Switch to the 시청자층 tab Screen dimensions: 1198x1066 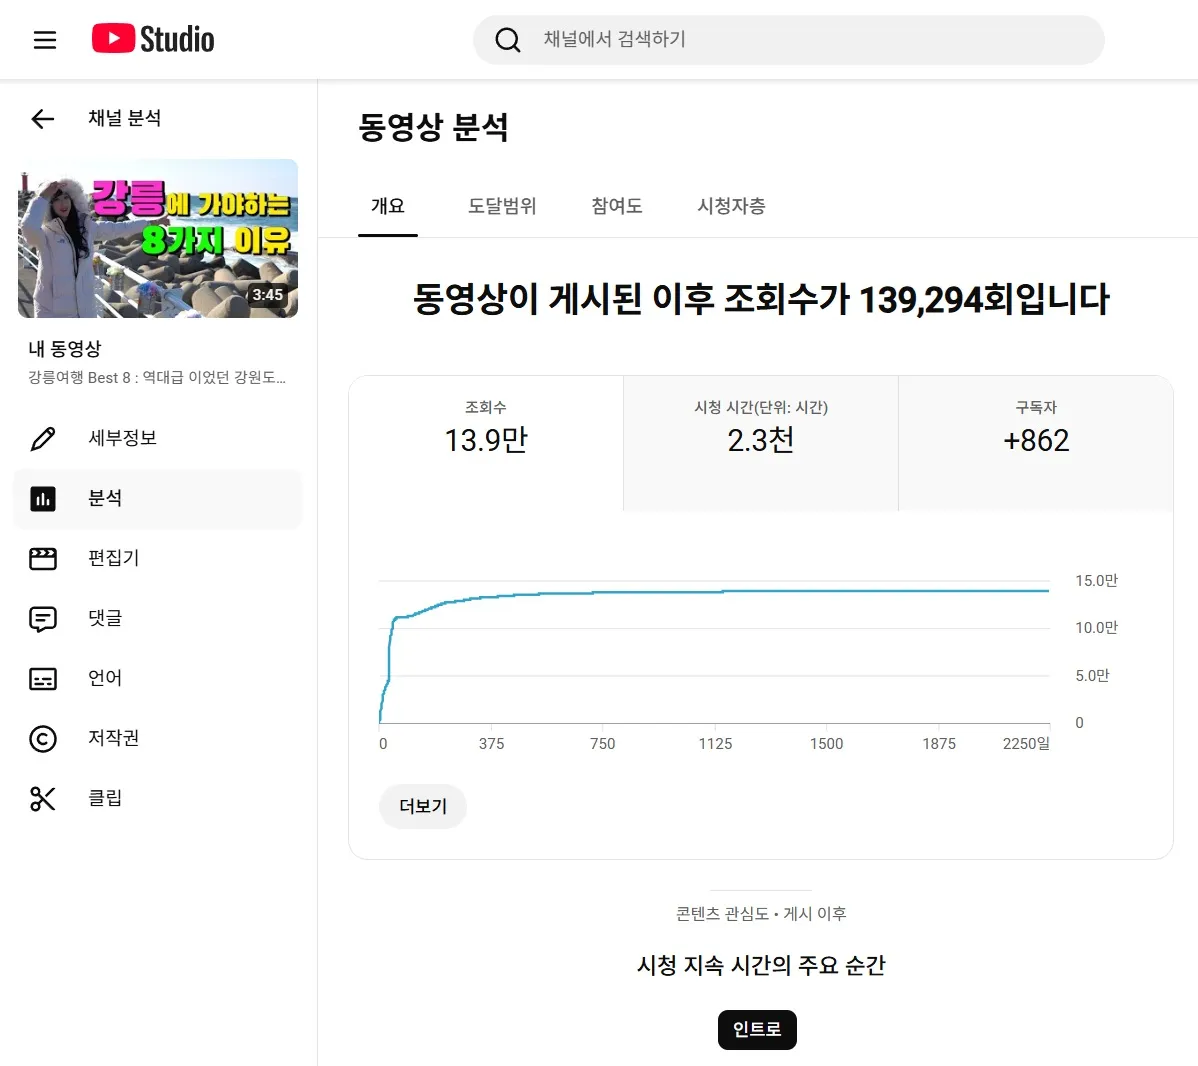coord(731,206)
